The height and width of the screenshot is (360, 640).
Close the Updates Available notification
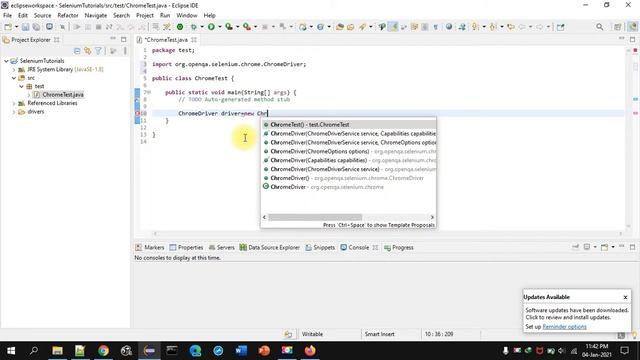[x=625, y=297]
